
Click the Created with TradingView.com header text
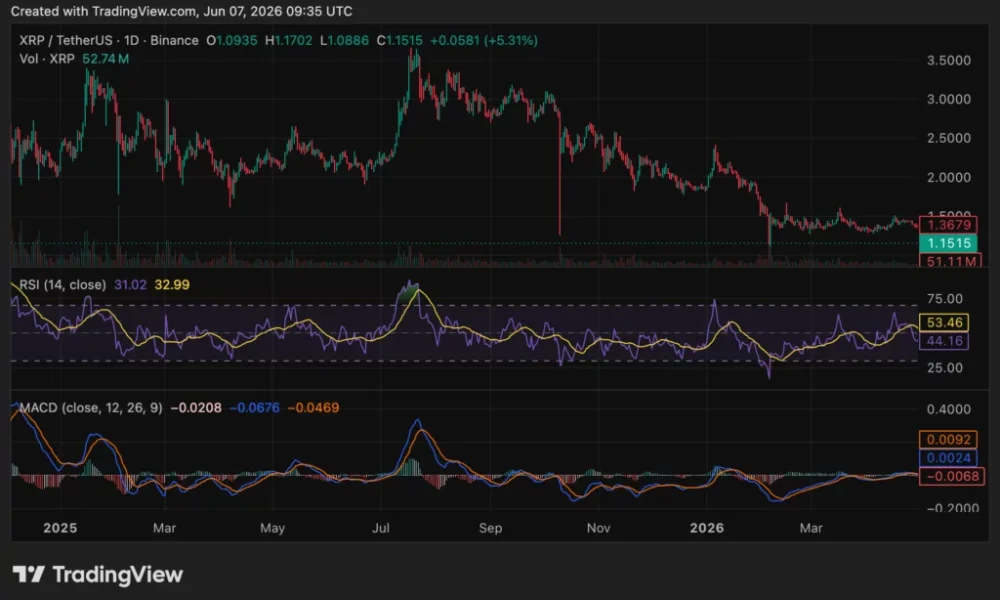click(181, 11)
